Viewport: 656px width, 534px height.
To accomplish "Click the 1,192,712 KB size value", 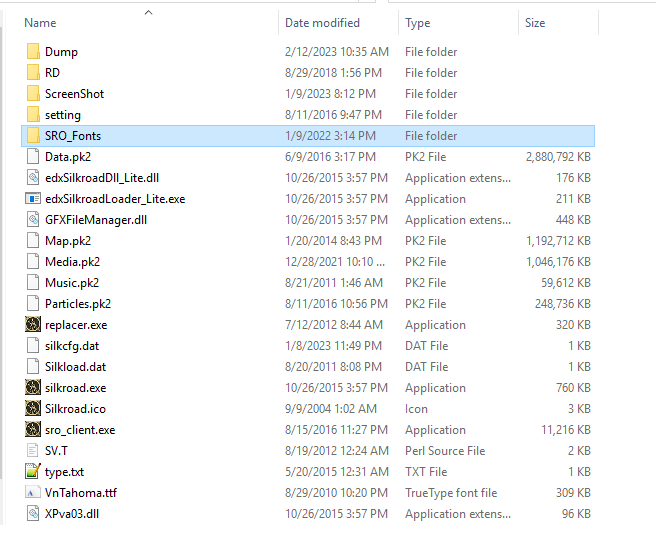I will pos(558,241).
